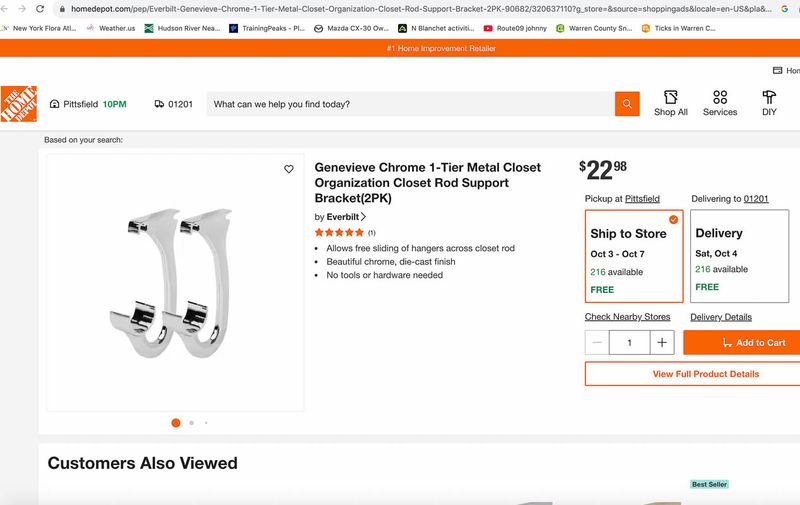Select the Delivery fulfillment option
This screenshot has height=505, width=800.
pos(739,256)
